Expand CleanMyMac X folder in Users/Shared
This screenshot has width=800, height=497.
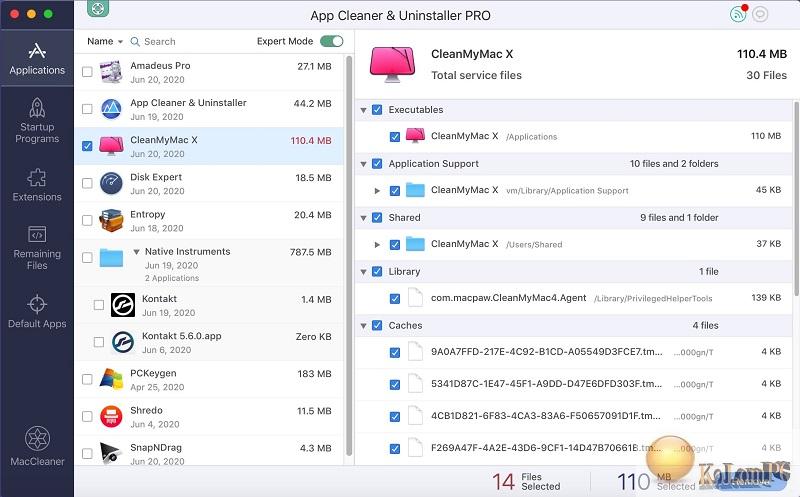[x=377, y=244]
